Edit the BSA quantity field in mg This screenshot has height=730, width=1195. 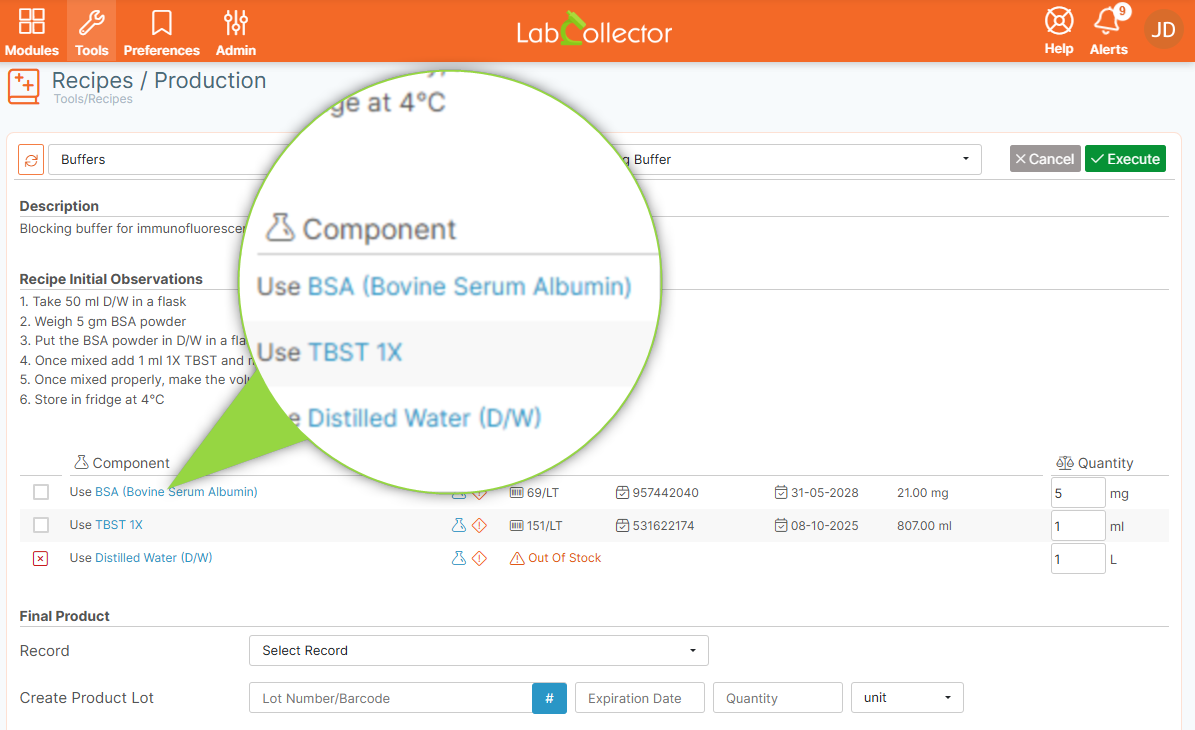point(1078,493)
